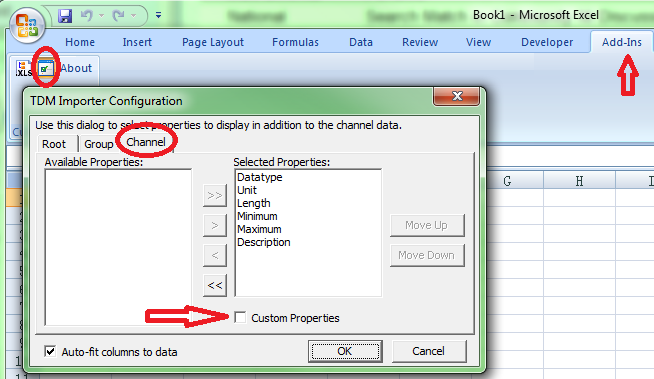
Task: Go to Page Layout tab
Action: point(213,42)
